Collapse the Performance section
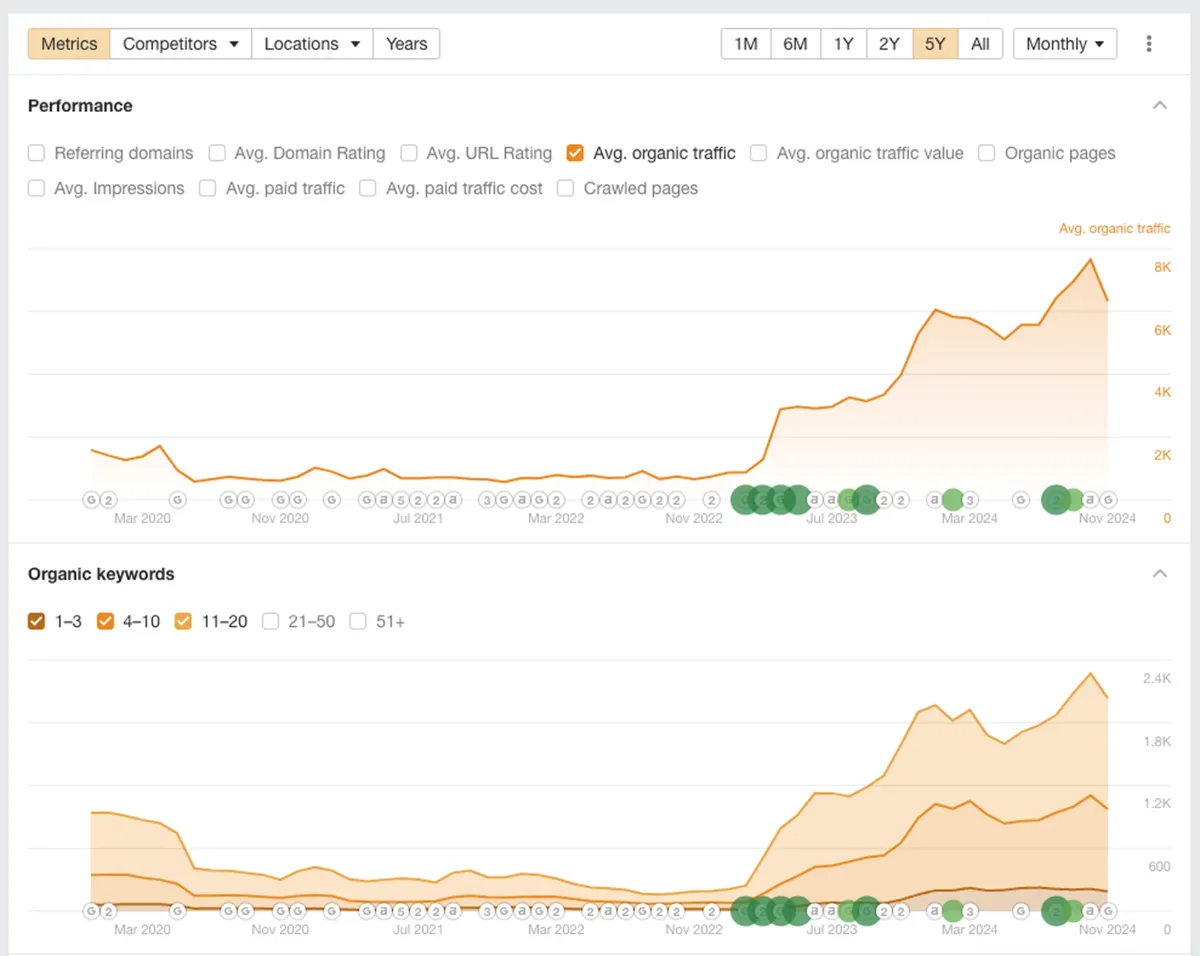The width and height of the screenshot is (1200, 956). click(1160, 105)
